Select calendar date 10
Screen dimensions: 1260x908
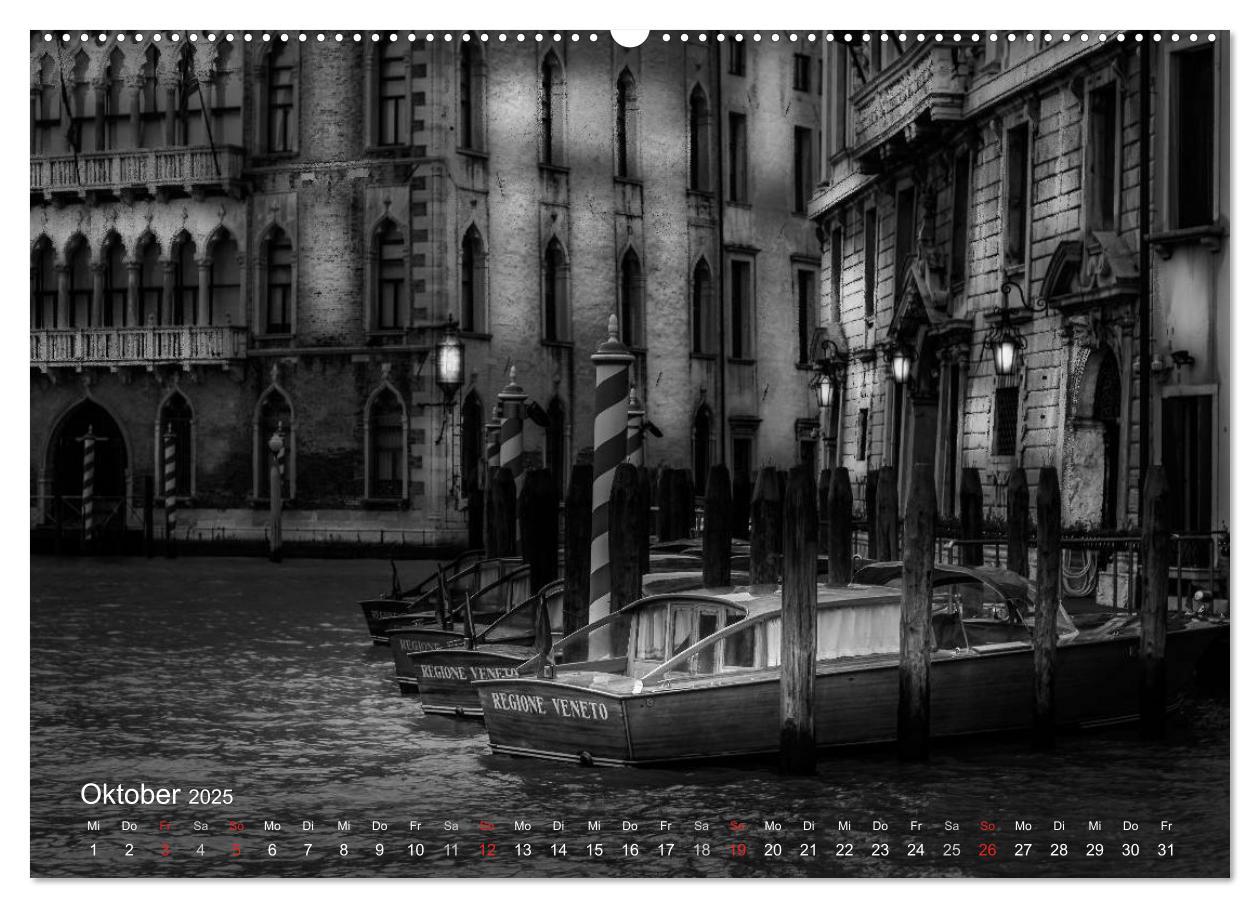(415, 850)
